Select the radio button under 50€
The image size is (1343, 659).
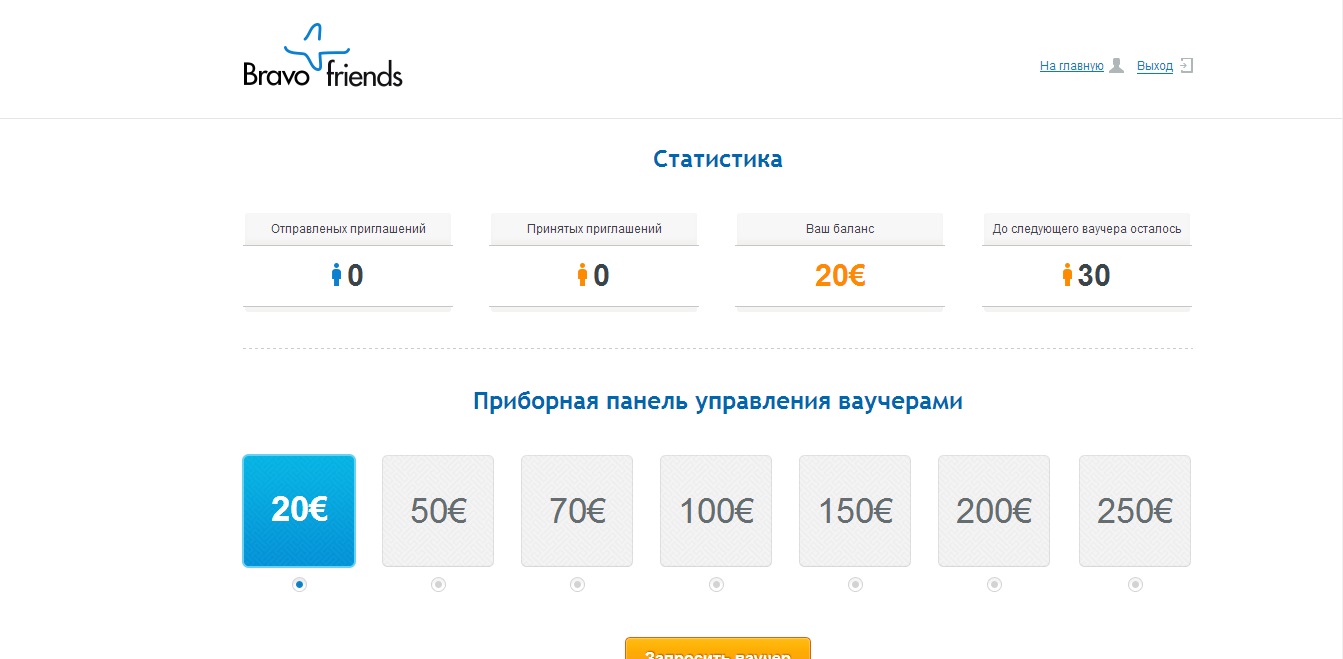coord(438,585)
